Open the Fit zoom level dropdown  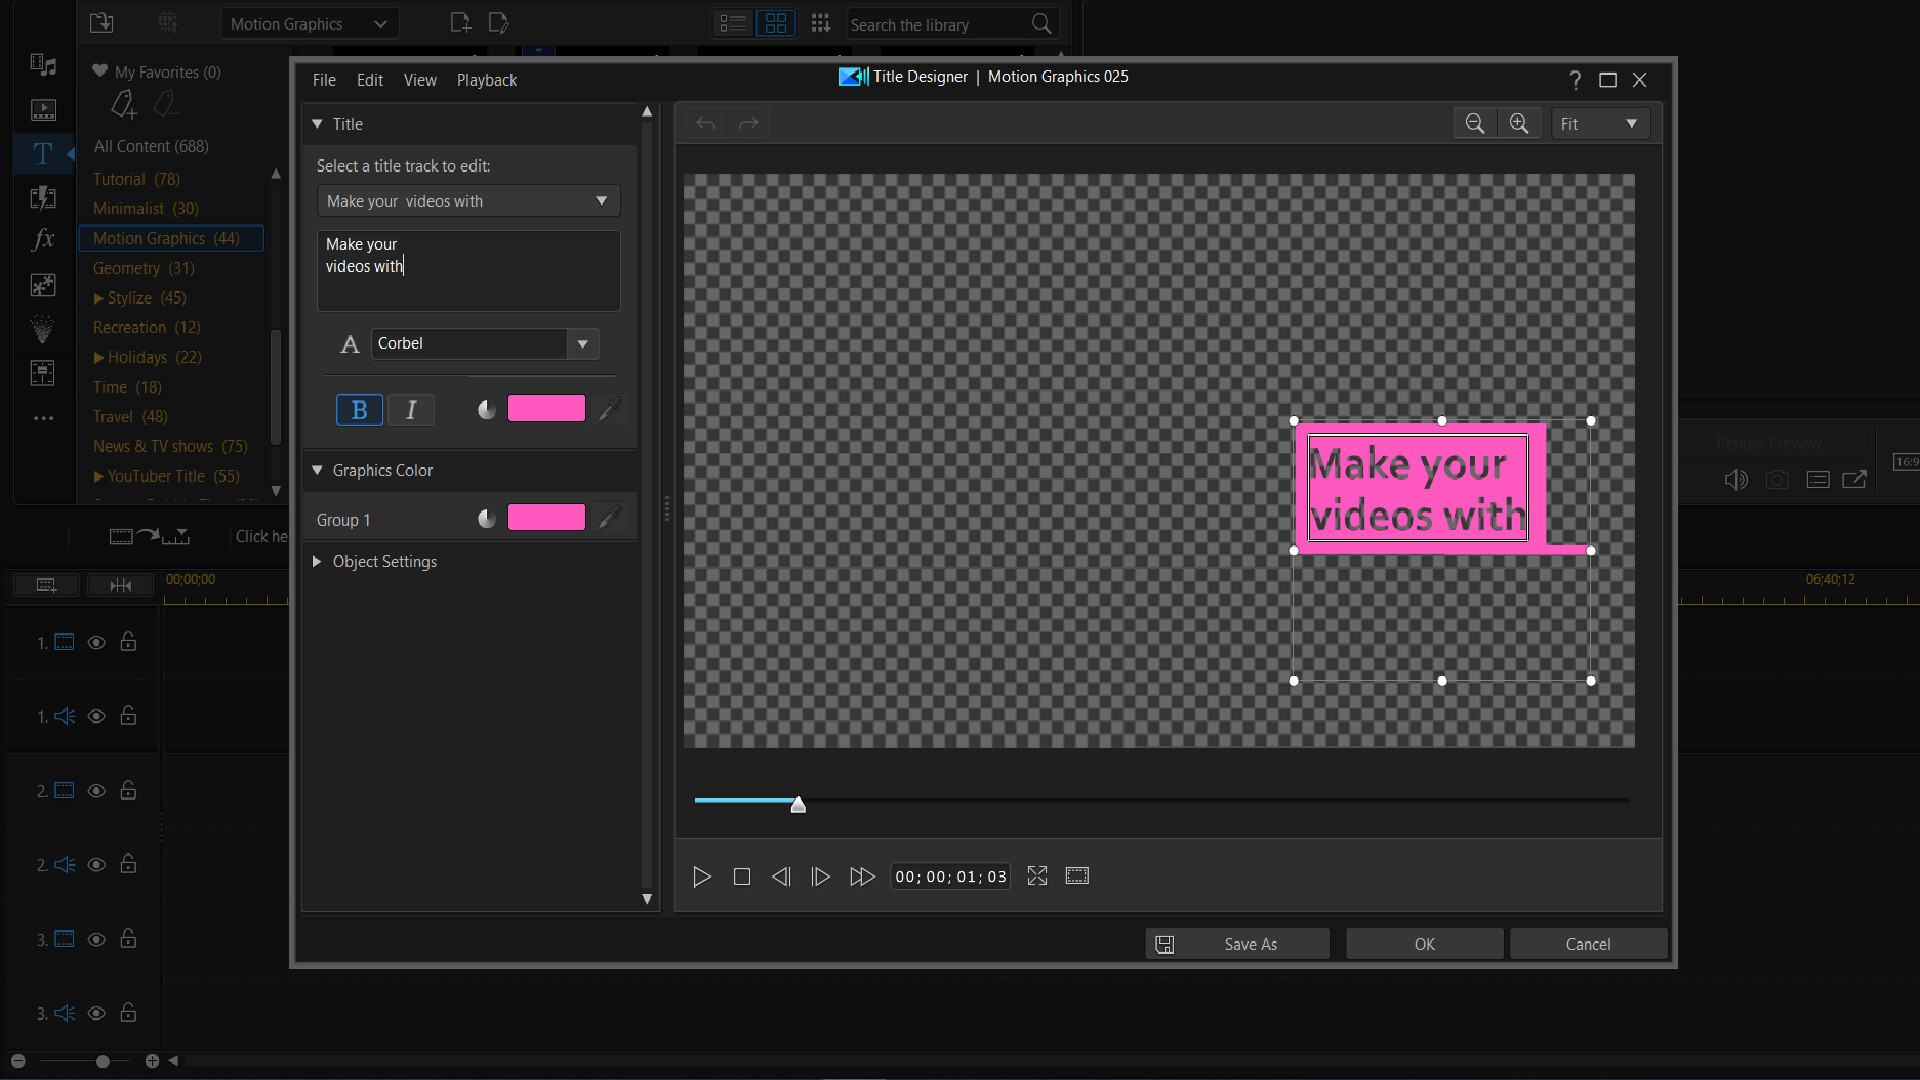(x=1600, y=123)
